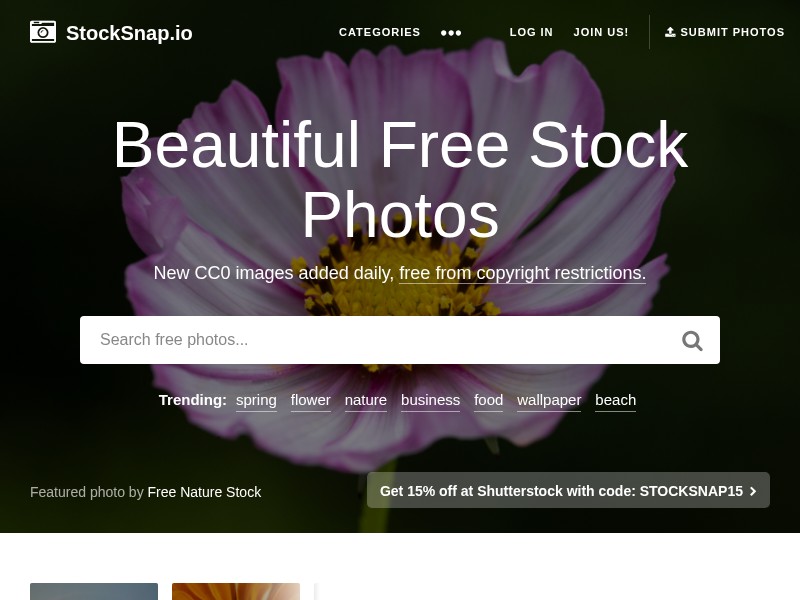Choose the nature trending tag
The height and width of the screenshot is (600, 800).
[366, 400]
